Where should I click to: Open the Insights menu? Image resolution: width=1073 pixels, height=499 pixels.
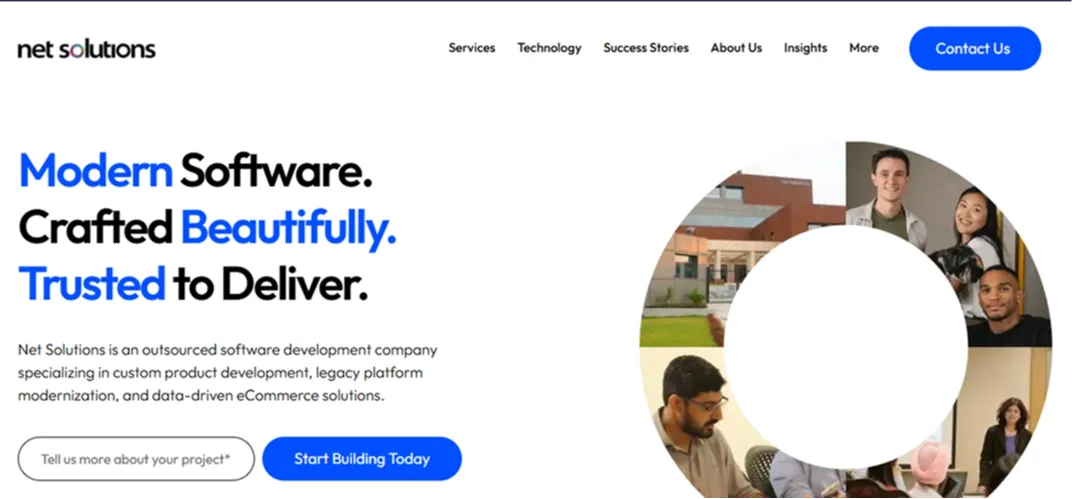click(805, 48)
